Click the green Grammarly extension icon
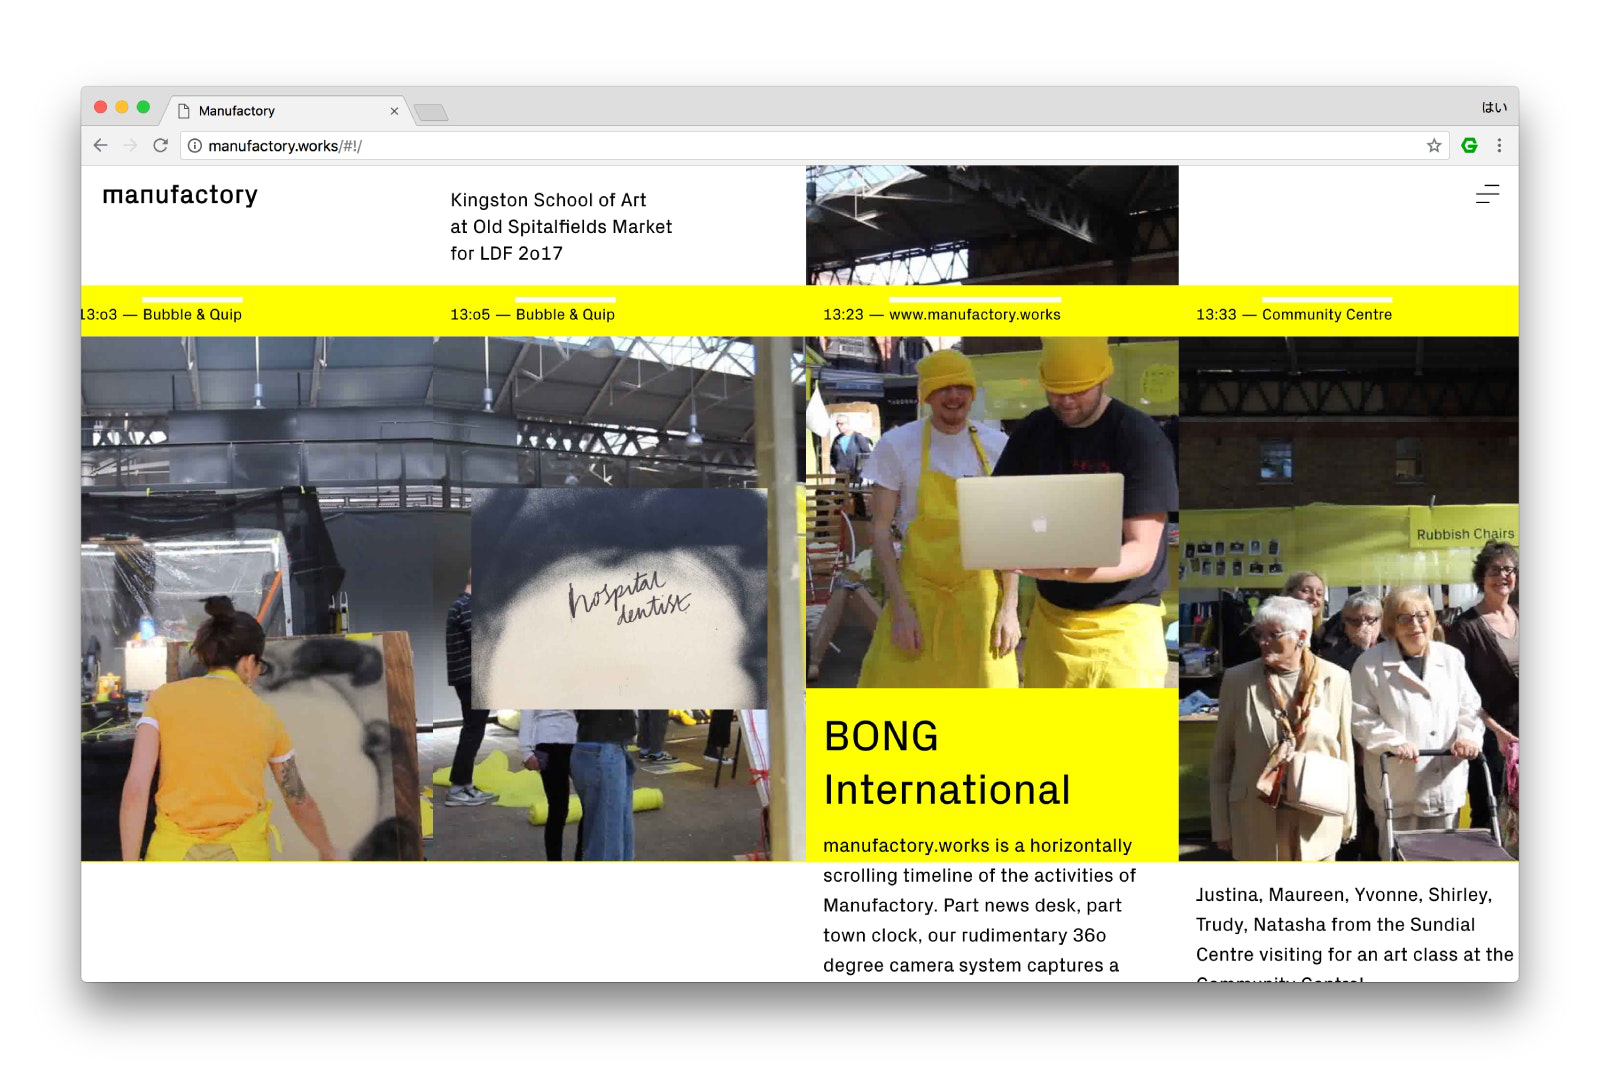The height and width of the screenshot is (1080, 1600). pyautogui.click(x=1469, y=146)
